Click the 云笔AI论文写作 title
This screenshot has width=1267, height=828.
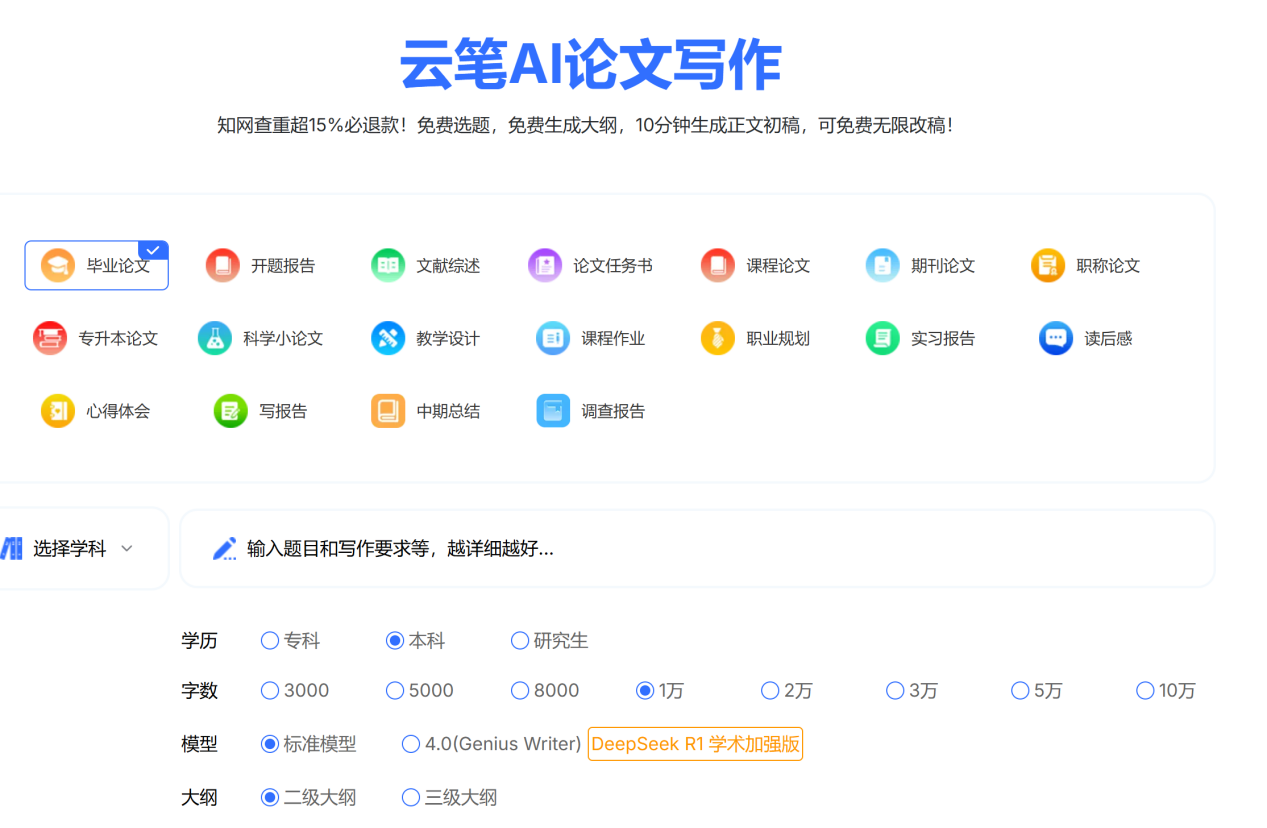pyautogui.click(x=590, y=66)
